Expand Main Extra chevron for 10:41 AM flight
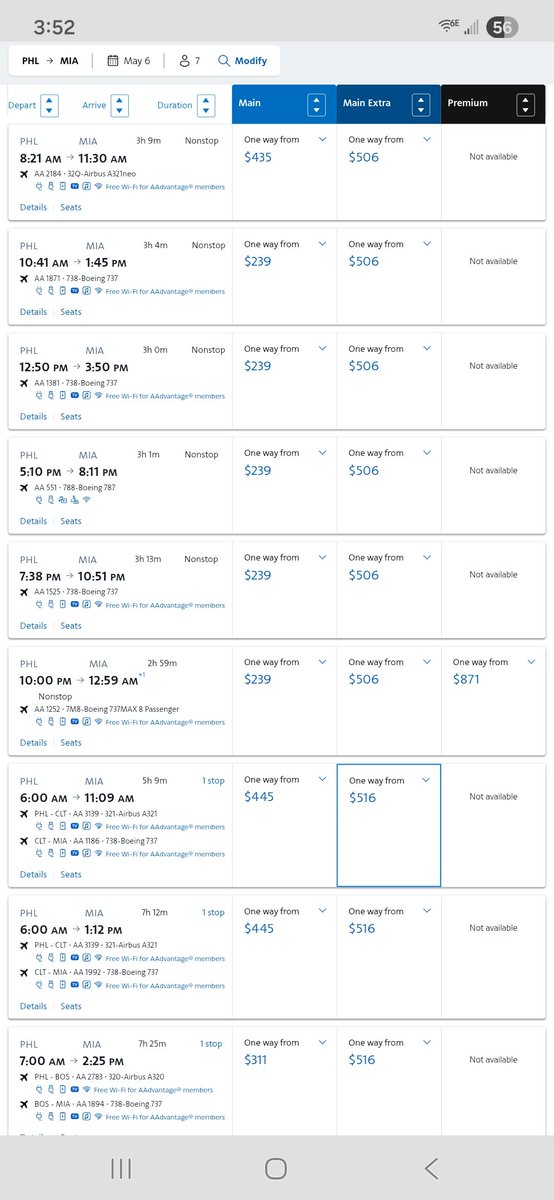Screen dimensions: 554x1200 (426, 244)
